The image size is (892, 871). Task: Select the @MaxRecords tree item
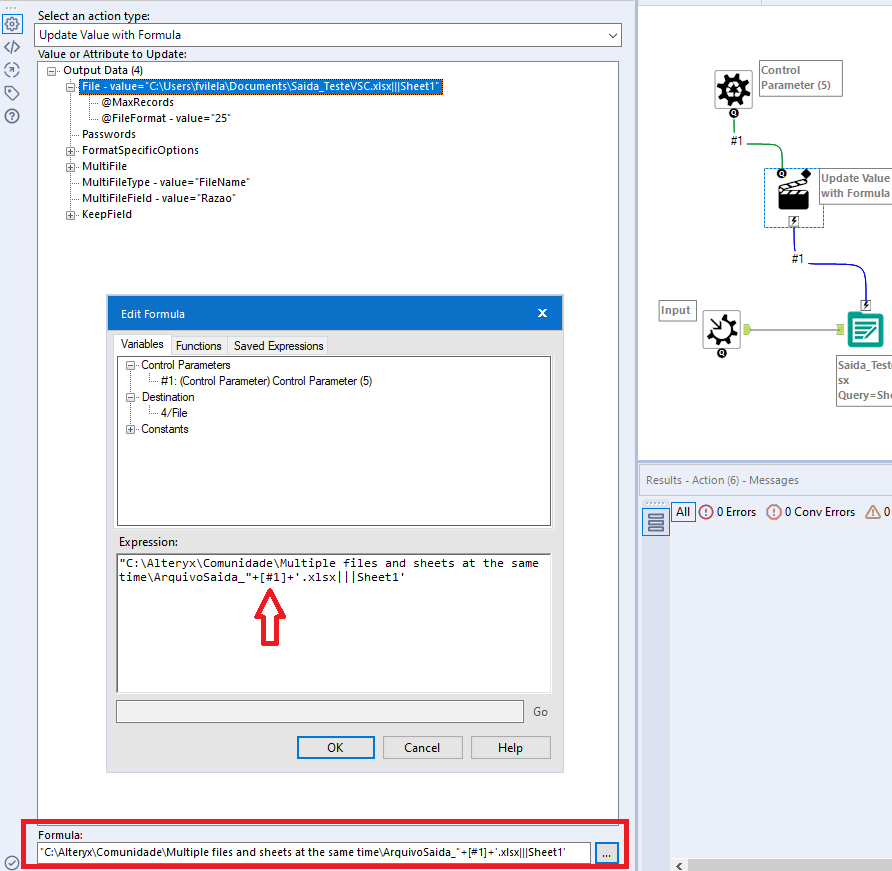tap(138, 102)
